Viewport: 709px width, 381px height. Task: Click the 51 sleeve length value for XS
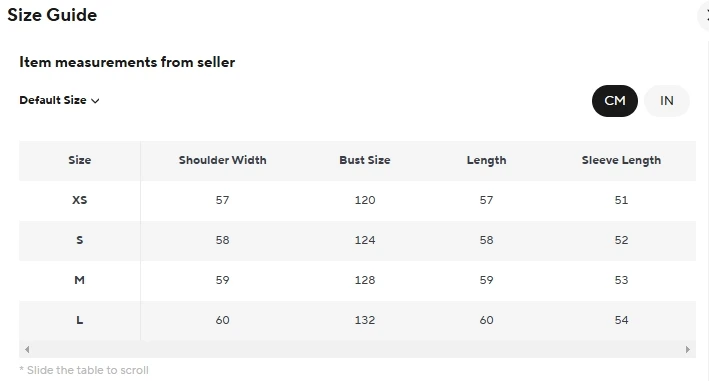point(621,200)
